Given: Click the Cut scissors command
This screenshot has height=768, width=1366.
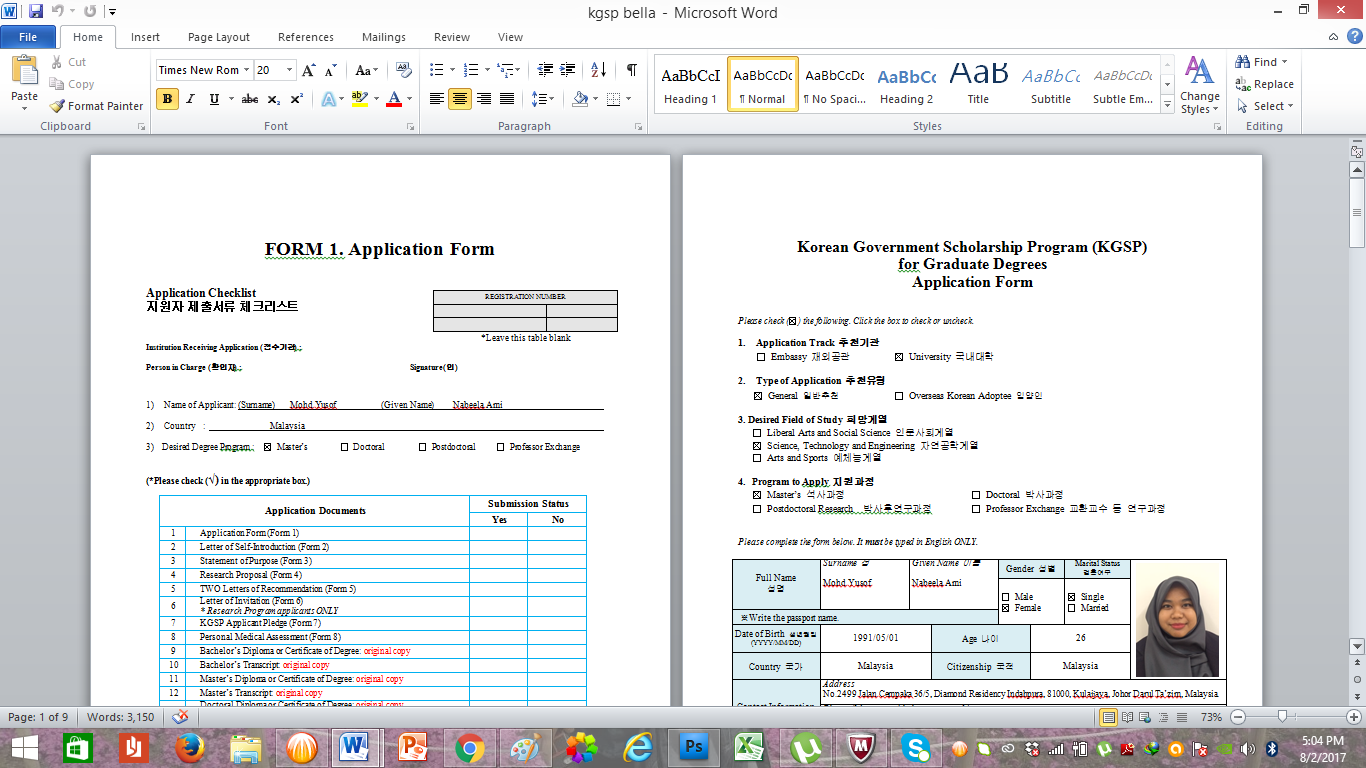Looking at the screenshot, I should click(68, 62).
